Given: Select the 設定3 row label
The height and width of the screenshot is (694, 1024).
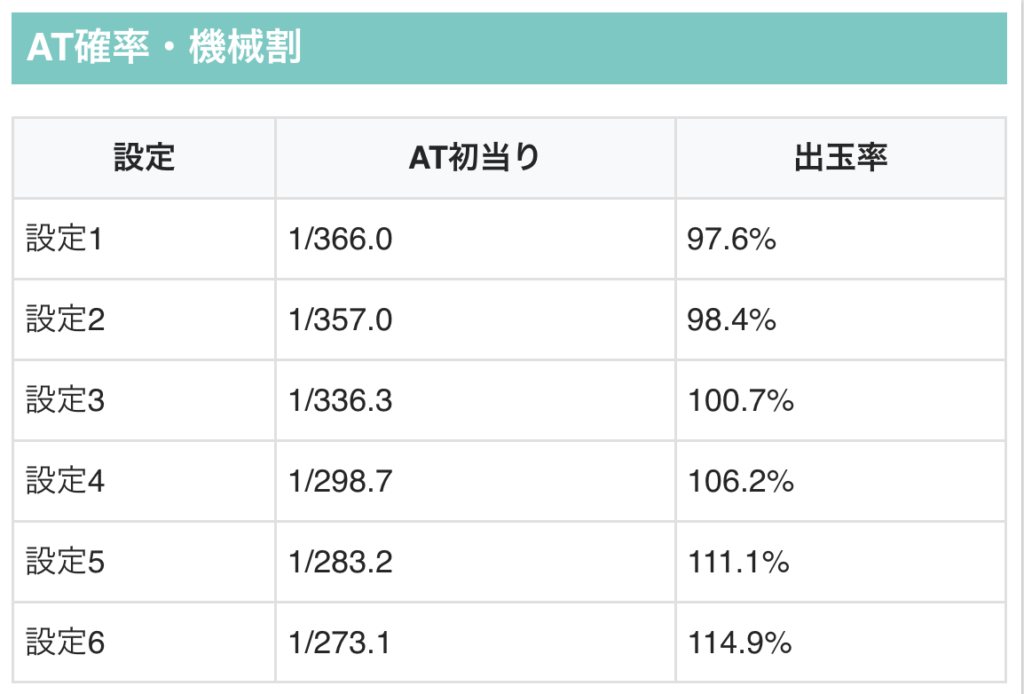Looking at the screenshot, I should (x=65, y=401).
